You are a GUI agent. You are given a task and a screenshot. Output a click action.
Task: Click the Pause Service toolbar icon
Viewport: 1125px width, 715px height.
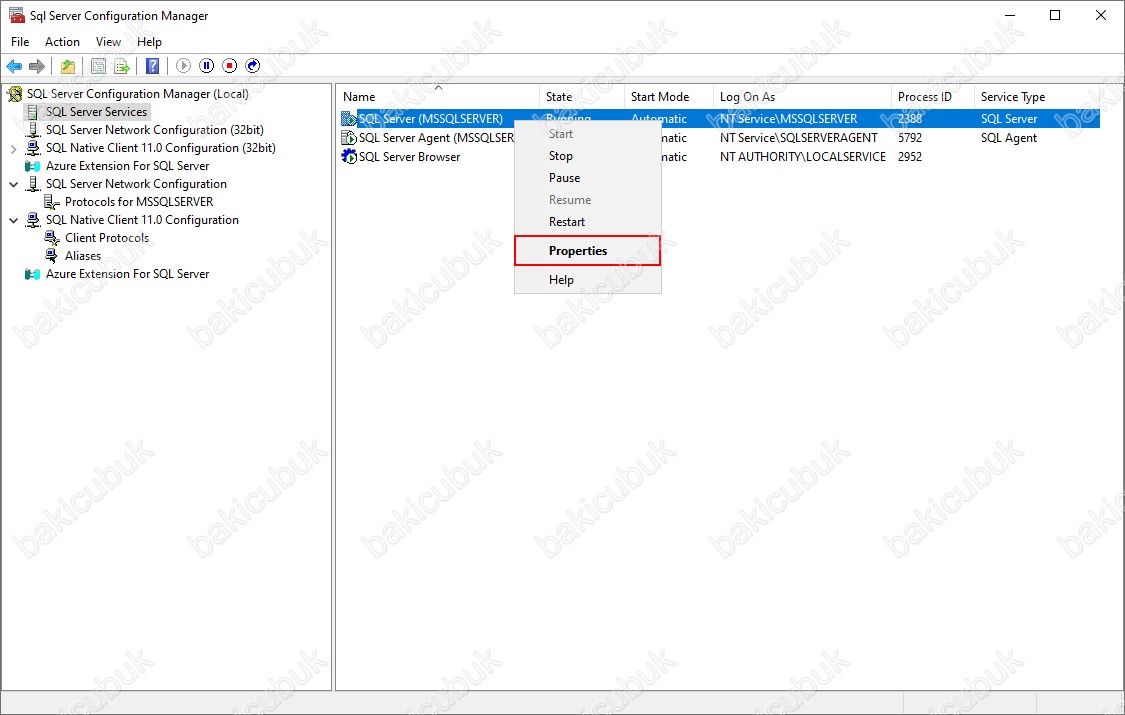click(207, 66)
